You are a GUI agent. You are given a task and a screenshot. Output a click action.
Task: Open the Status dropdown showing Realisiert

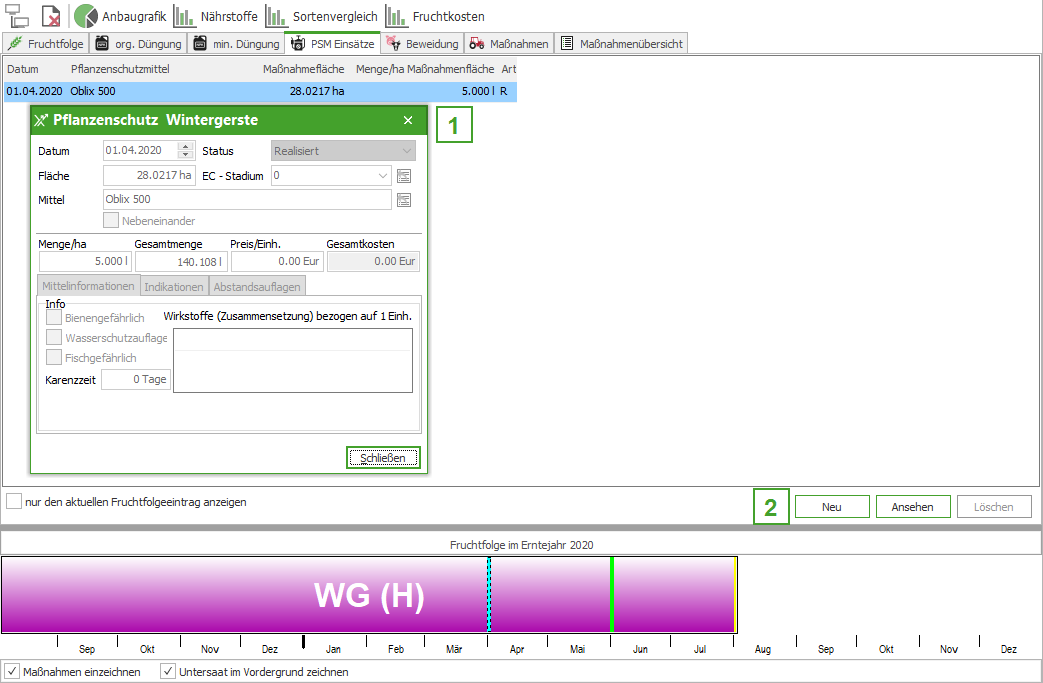coord(343,151)
